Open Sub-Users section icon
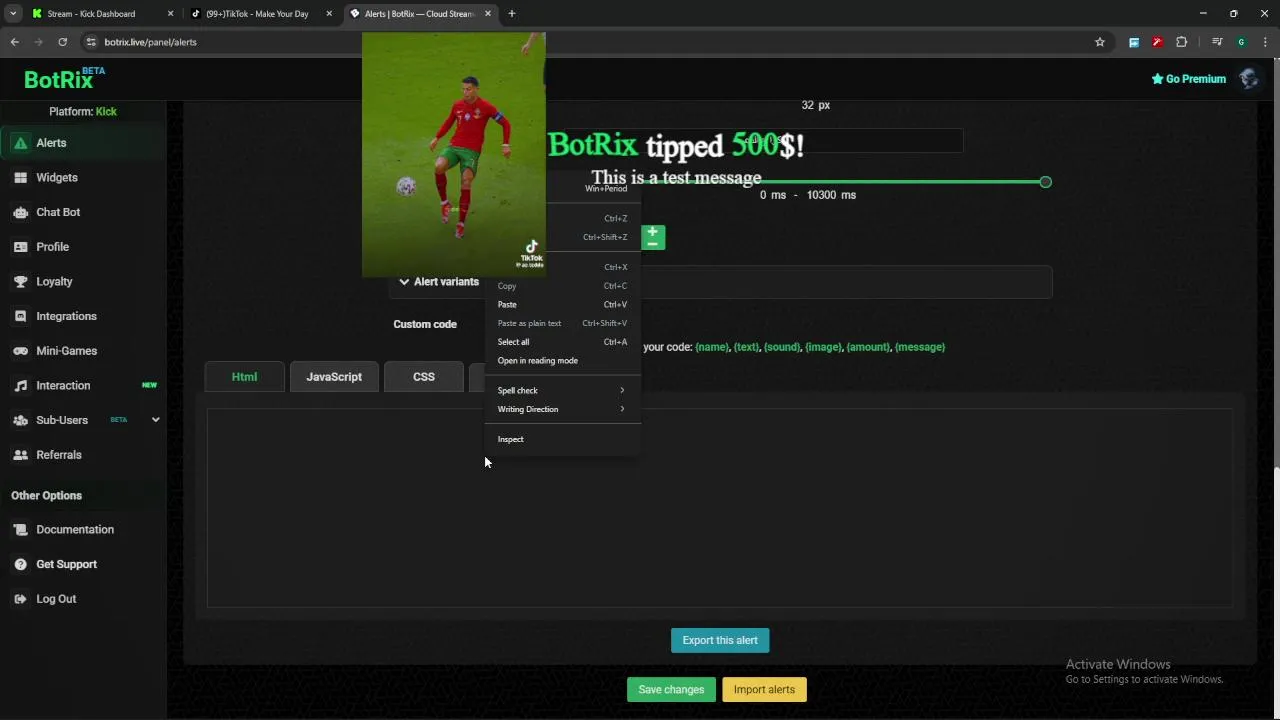Viewport: 1280px width, 720px height. (x=20, y=420)
